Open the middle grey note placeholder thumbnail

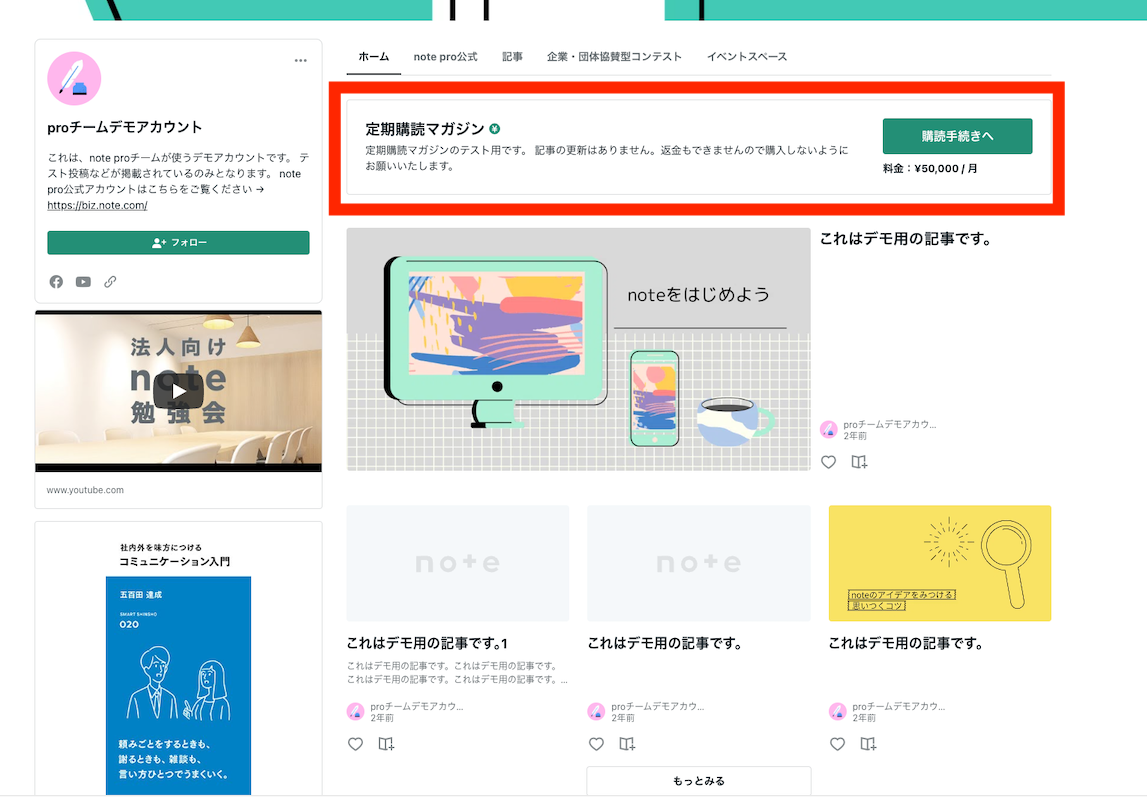click(699, 563)
